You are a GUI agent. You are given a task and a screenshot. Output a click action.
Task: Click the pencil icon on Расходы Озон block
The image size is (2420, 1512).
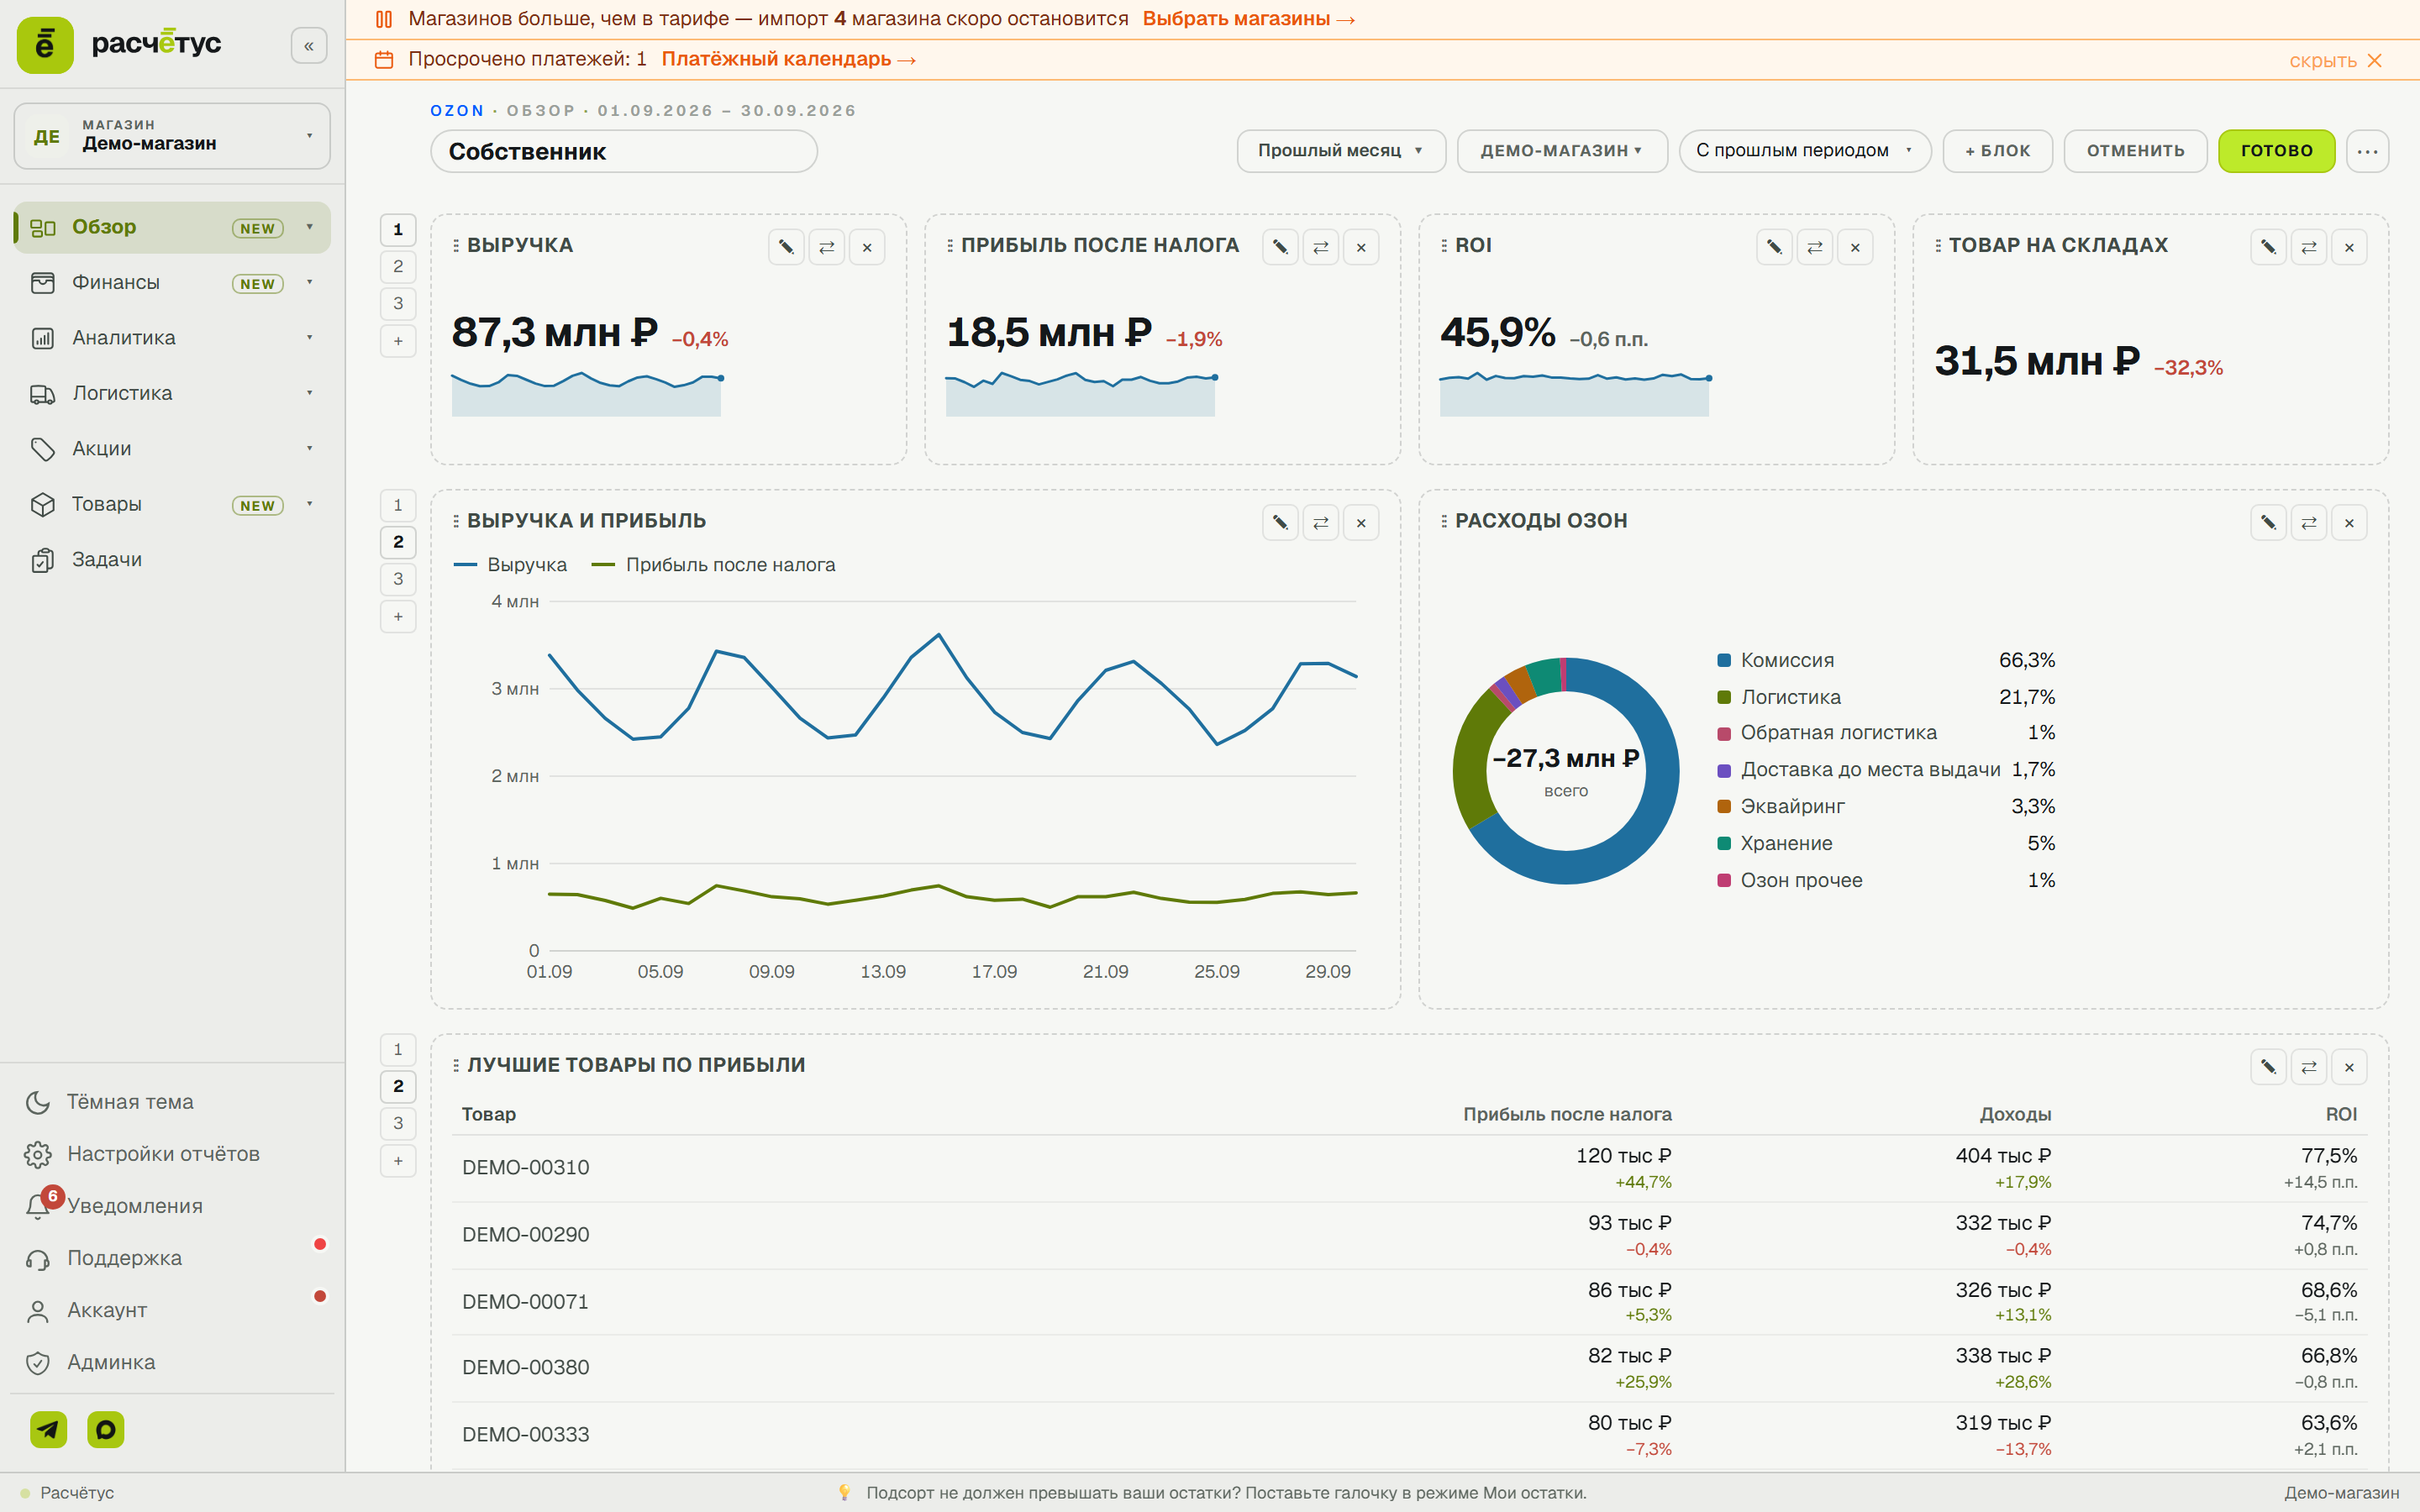2268,522
